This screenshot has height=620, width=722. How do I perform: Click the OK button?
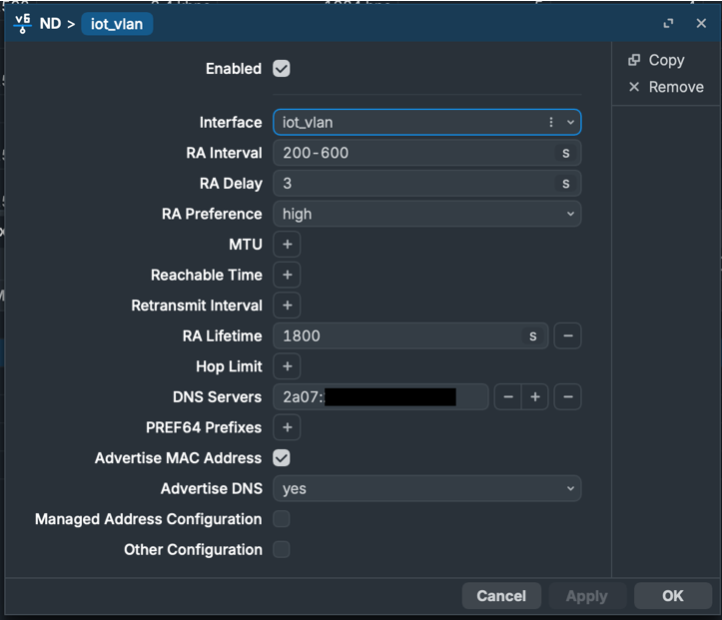tap(673, 596)
